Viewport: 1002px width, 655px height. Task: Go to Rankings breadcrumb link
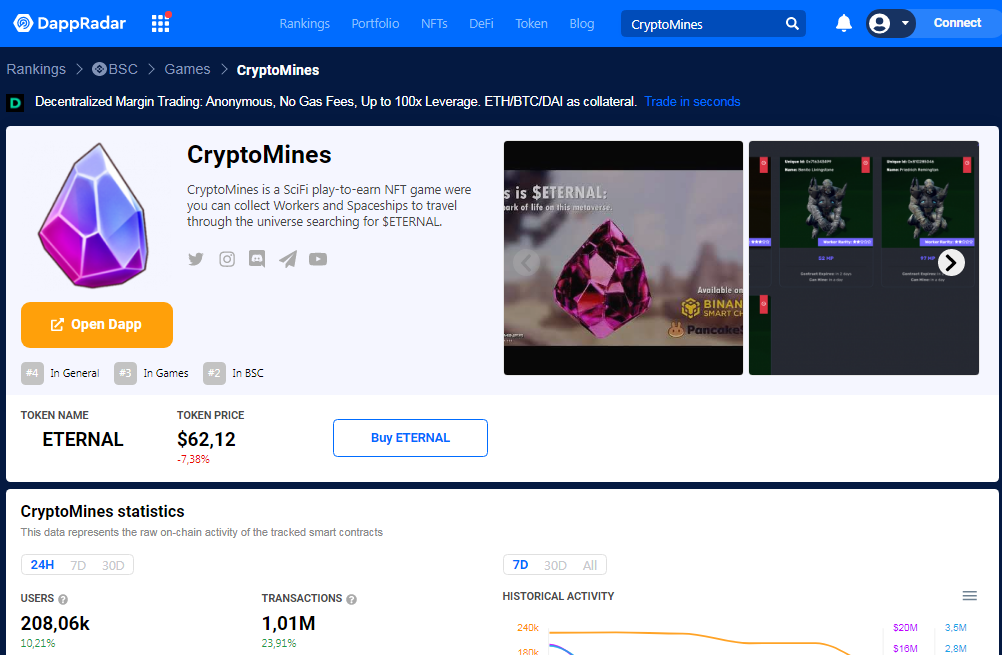[36, 69]
